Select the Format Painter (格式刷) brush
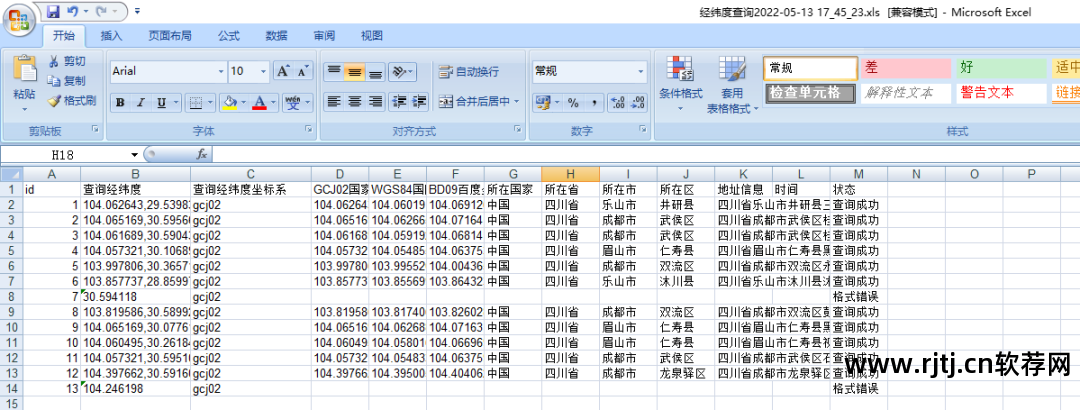 [x=72, y=100]
